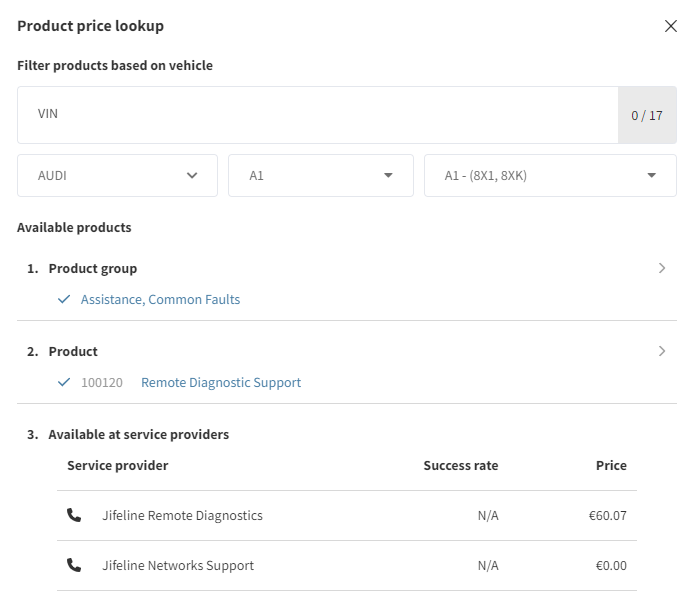This screenshot has height=612, width=691.
Task: Expand the Product section chevron
Action: pyautogui.click(x=661, y=351)
